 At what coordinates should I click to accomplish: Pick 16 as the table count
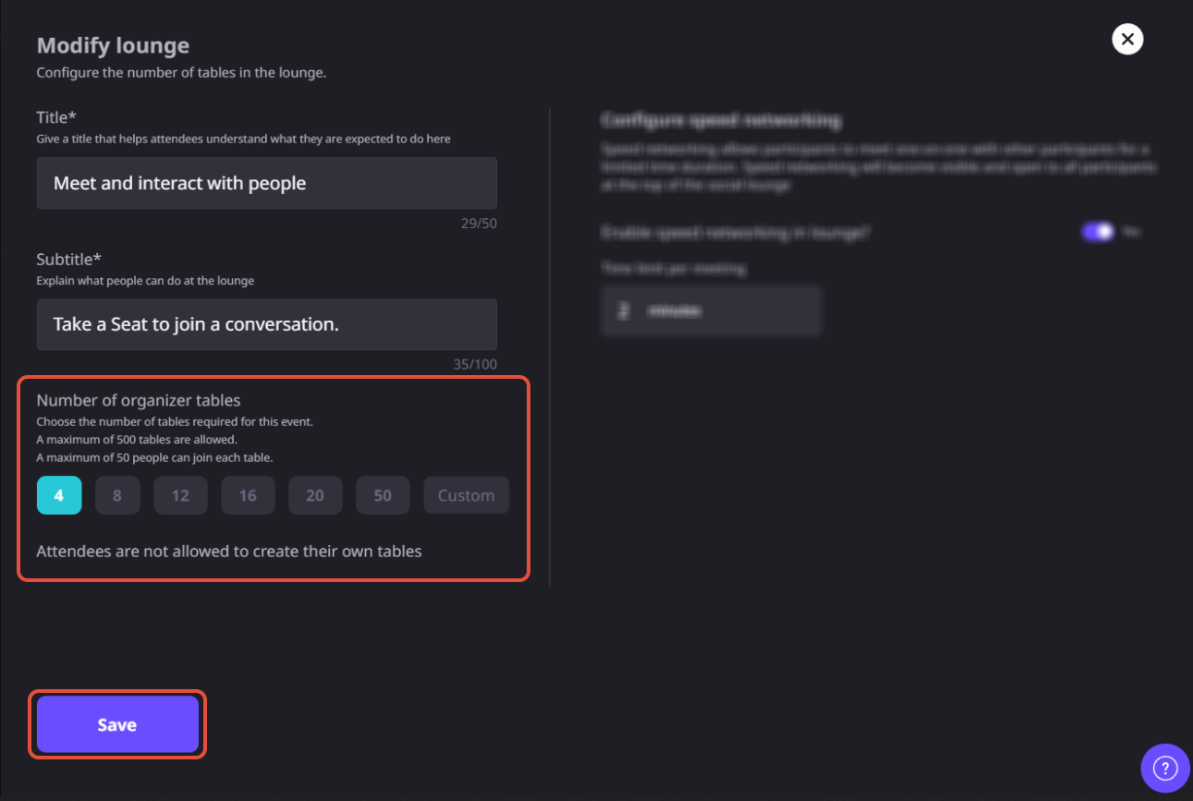coord(248,495)
